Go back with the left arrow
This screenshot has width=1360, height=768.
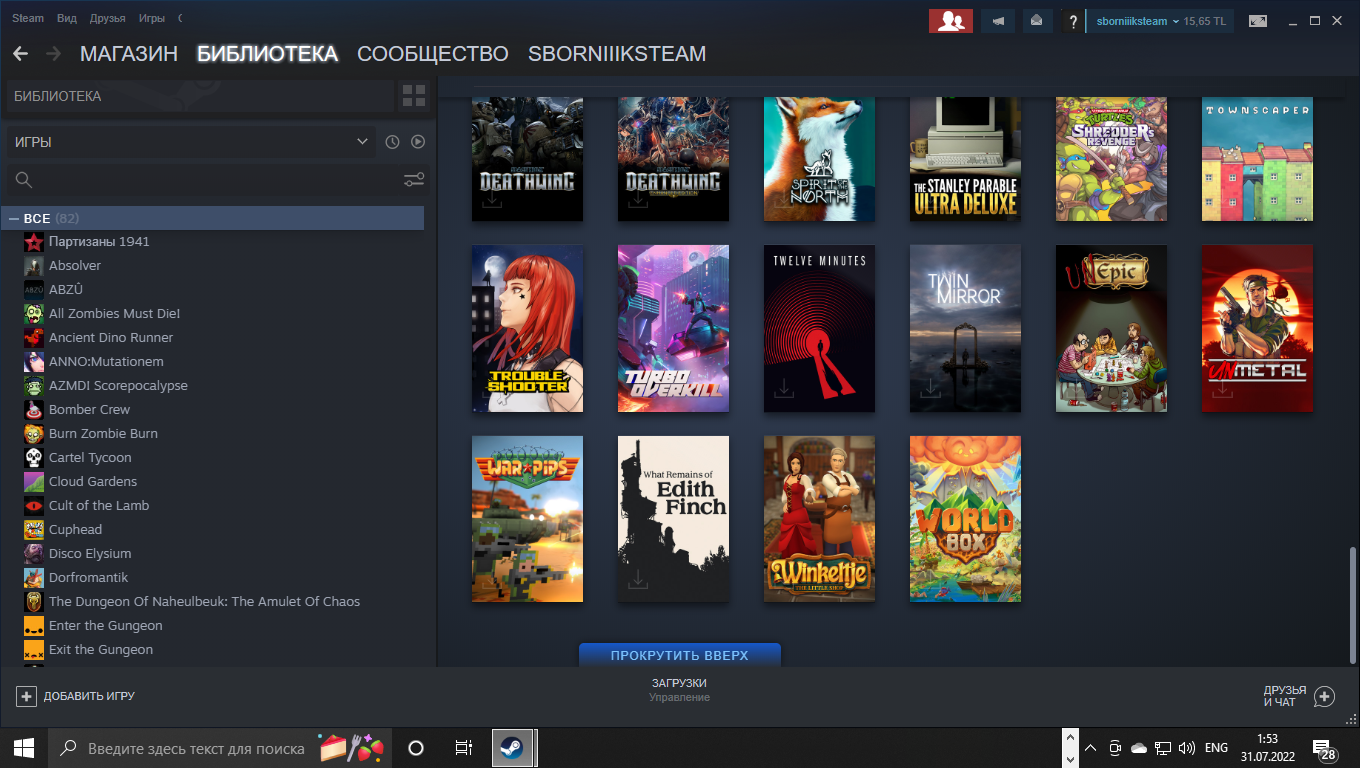[21, 54]
